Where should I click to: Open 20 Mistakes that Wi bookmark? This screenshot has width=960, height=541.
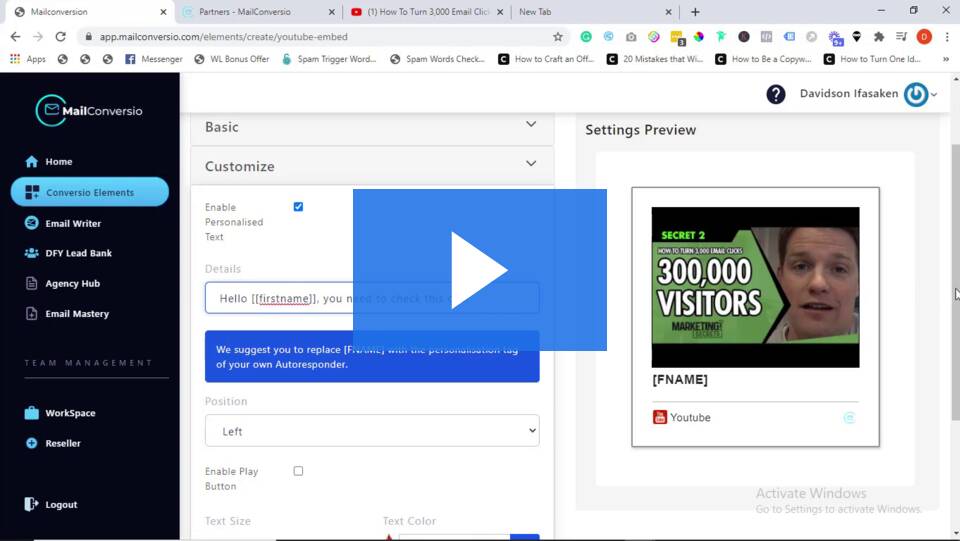tap(654, 59)
